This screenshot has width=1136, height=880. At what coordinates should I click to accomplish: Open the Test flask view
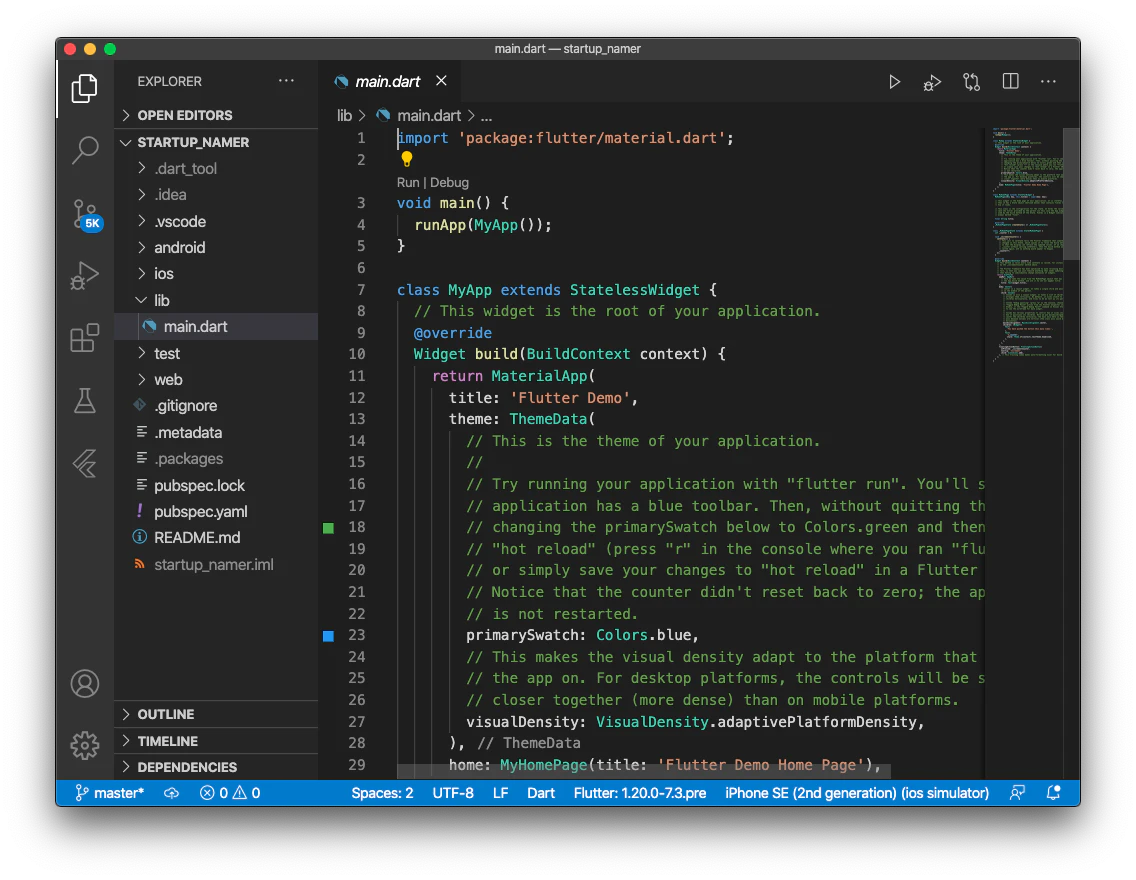(x=85, y=401)
